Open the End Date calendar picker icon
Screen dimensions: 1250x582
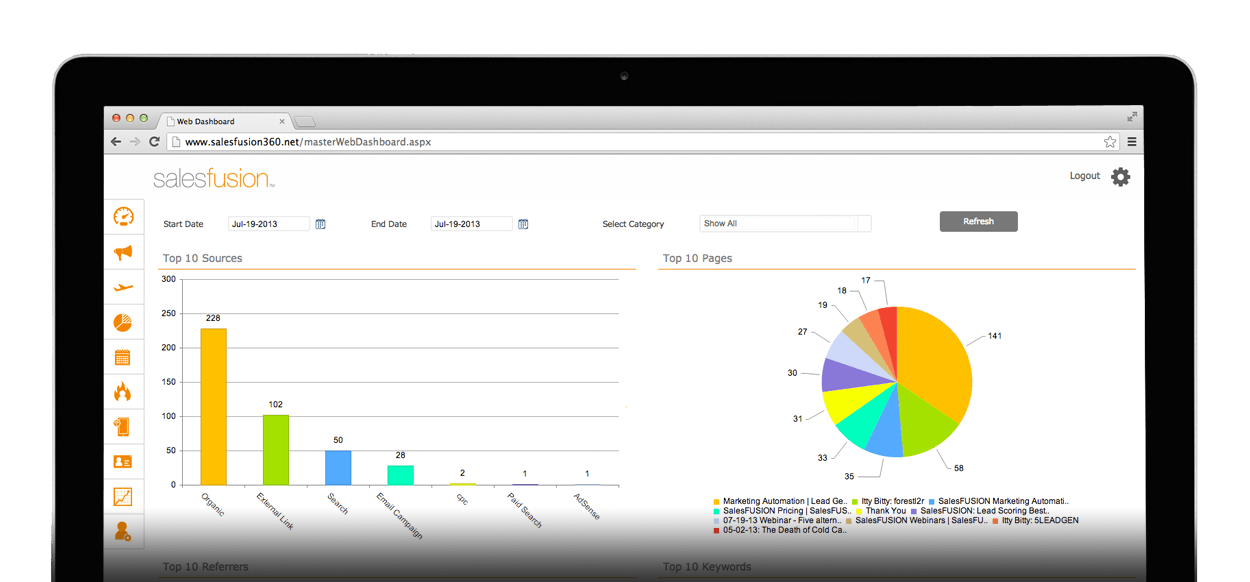pyautogui.click(x=523, y=224)
